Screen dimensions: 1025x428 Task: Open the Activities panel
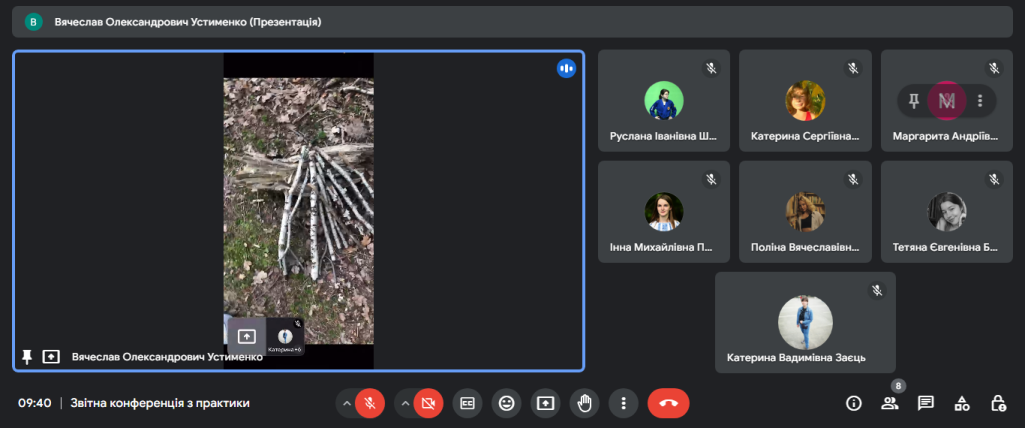(962, 403)
